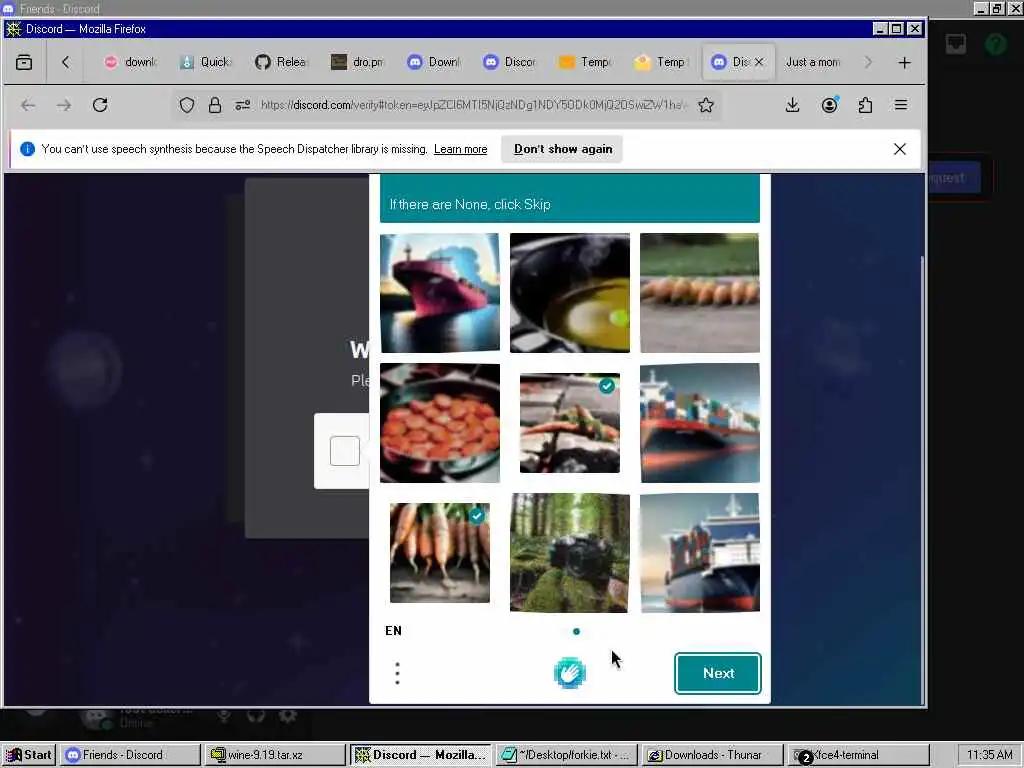Screen dimensions: 1024x768
Task: Select the cruise ship with containers image
Action: pos(699,552)
